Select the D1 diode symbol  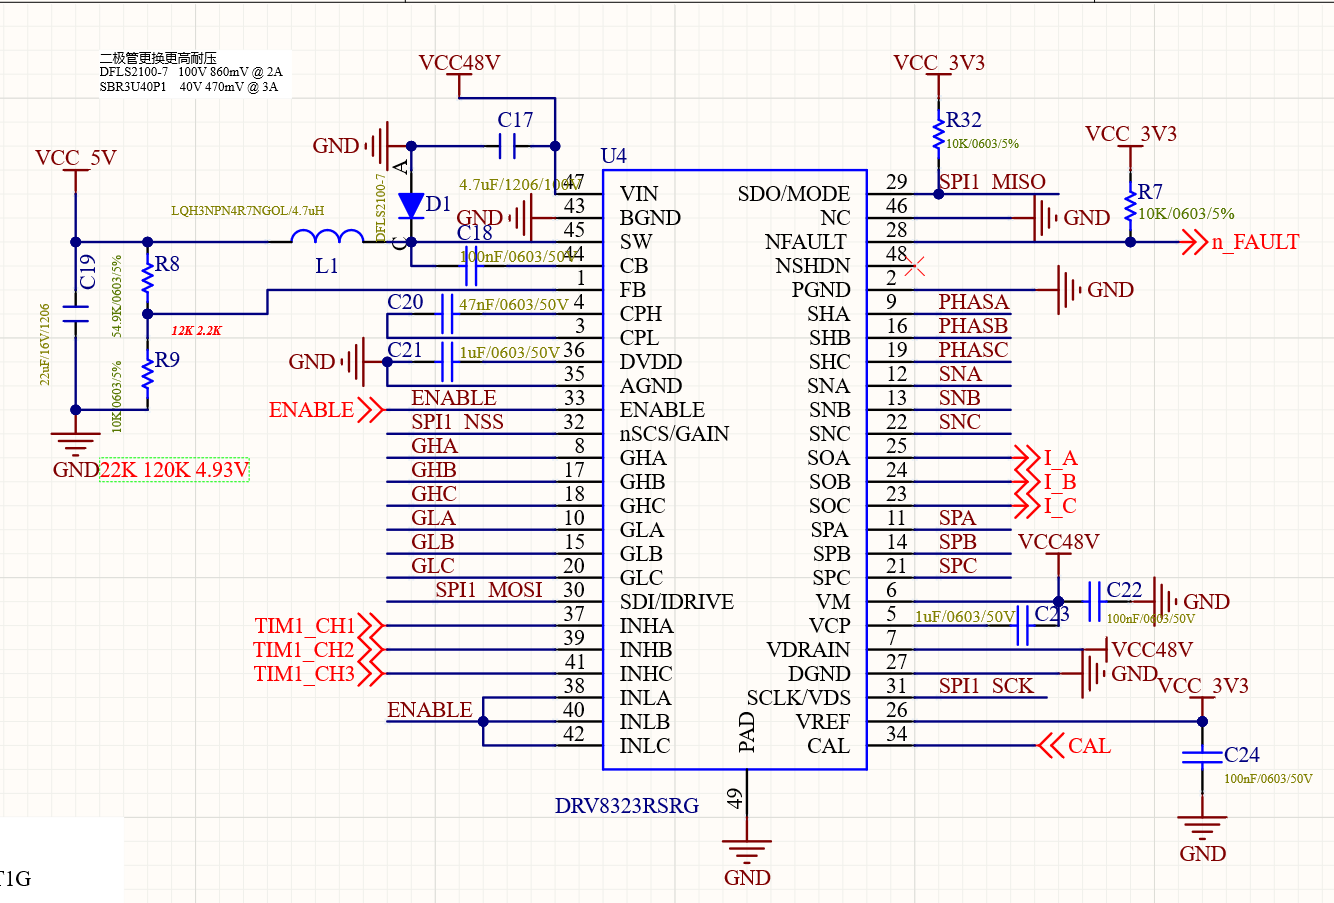[410, 206]
